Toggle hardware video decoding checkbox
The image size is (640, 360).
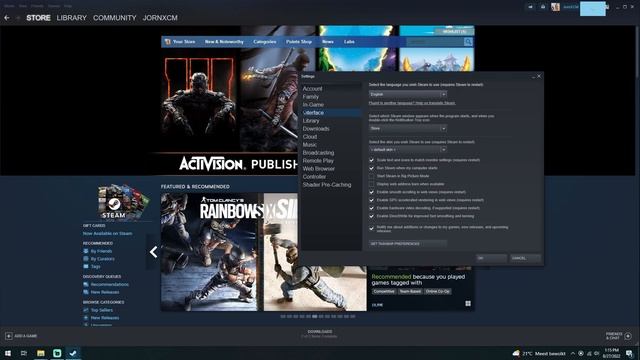click(x=371, y=208)
